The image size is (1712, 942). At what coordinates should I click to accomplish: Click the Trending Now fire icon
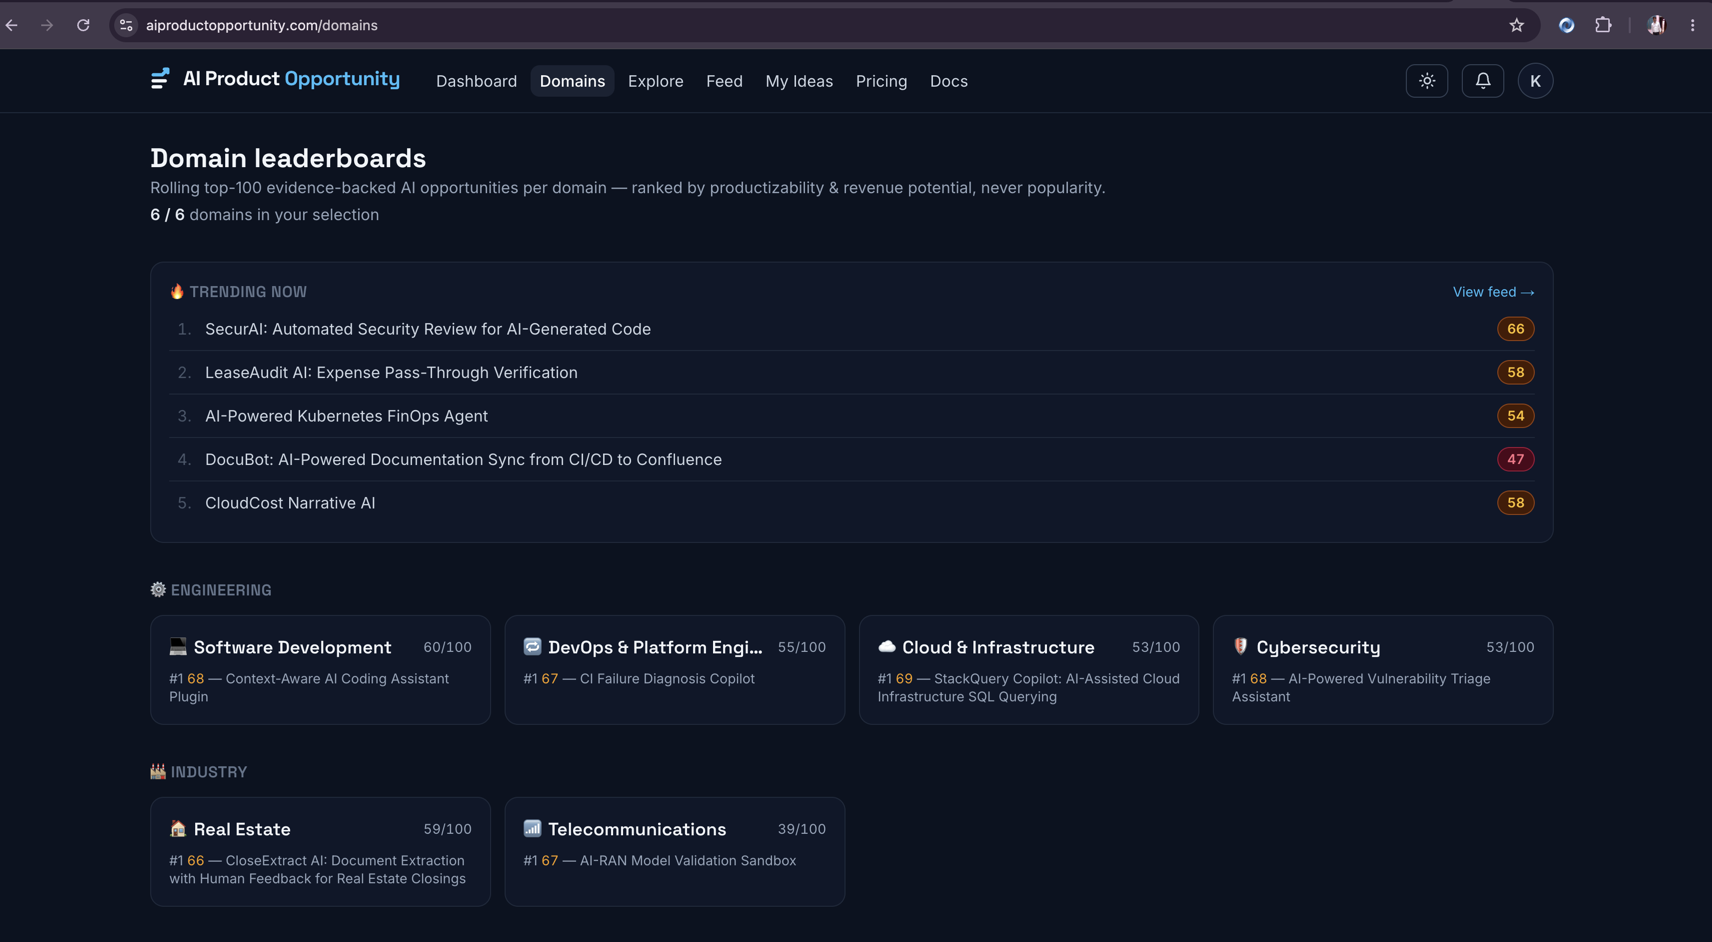point(177,291)
